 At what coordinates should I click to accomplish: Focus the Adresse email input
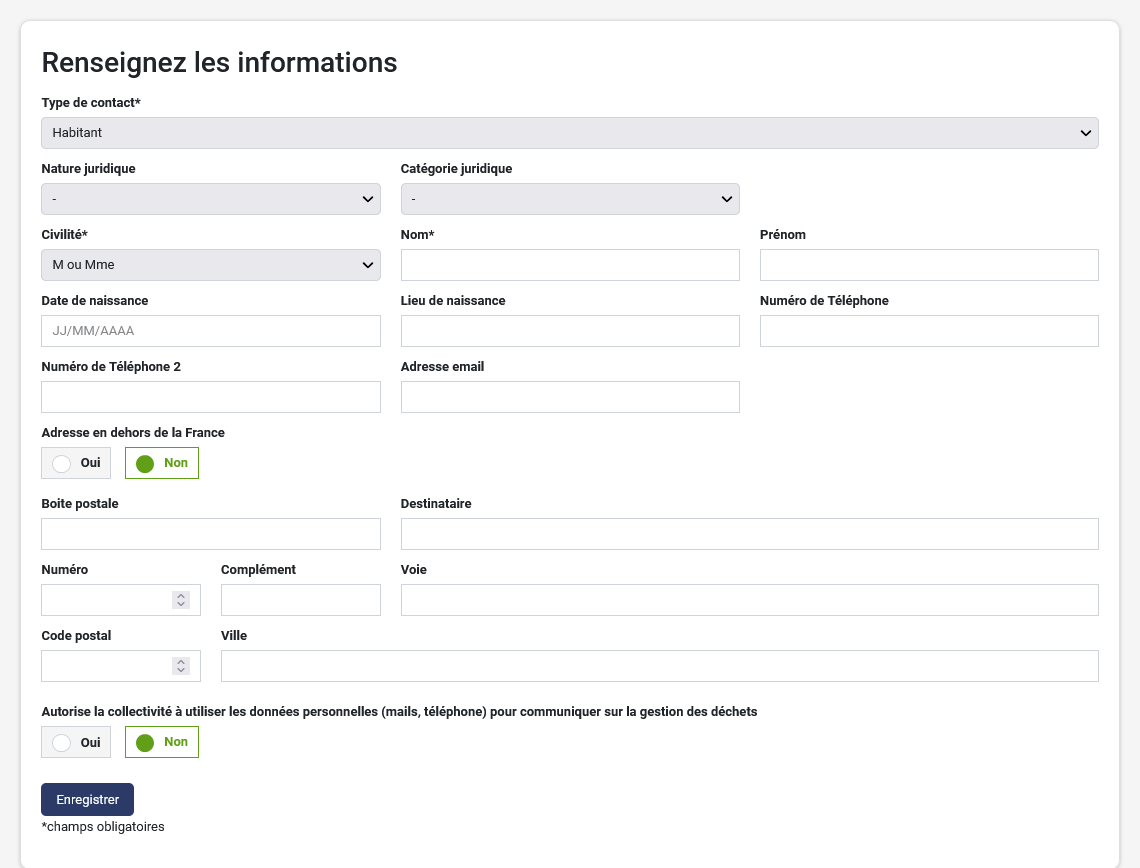(569, 397)
